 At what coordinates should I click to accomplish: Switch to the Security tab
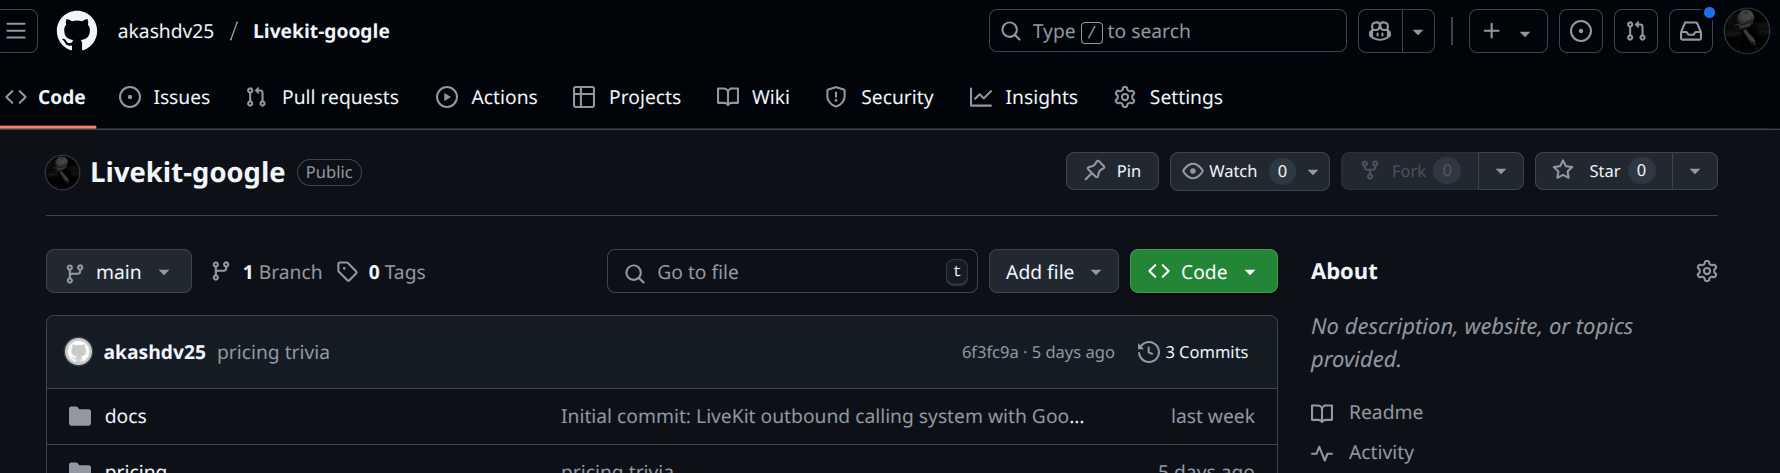pos(880,97)
